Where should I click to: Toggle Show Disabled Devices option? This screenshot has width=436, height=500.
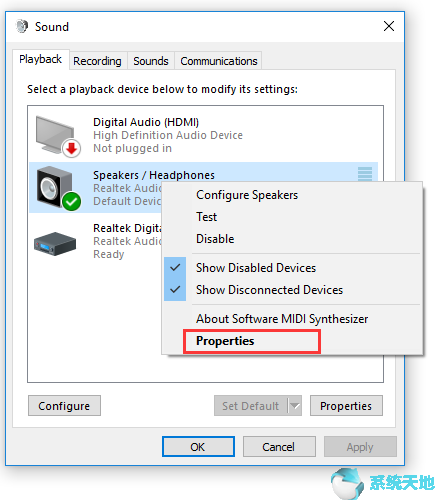coord(256,268)
